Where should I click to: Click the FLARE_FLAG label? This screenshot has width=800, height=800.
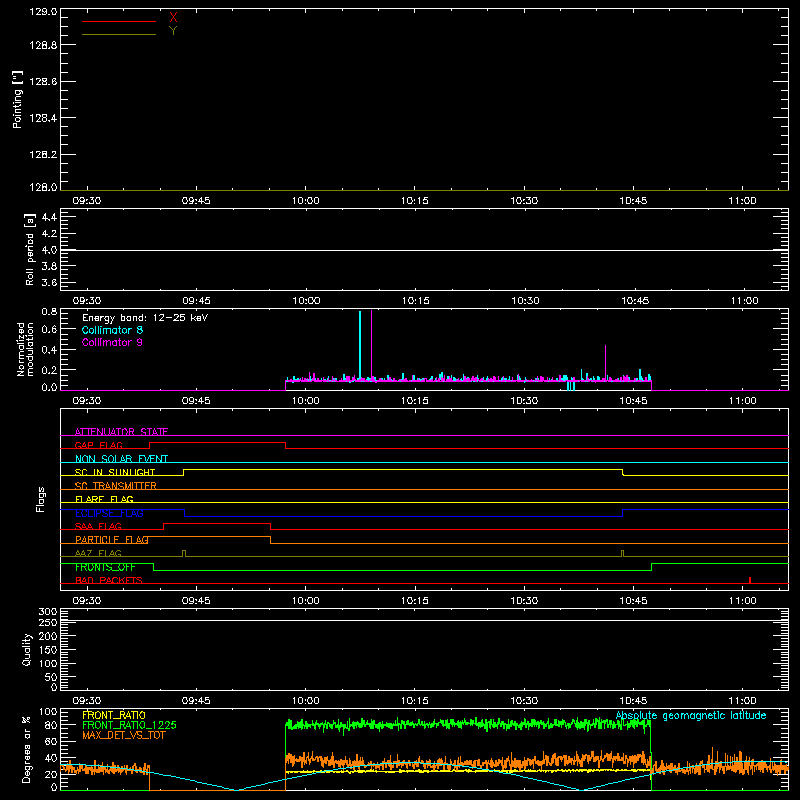104,499
